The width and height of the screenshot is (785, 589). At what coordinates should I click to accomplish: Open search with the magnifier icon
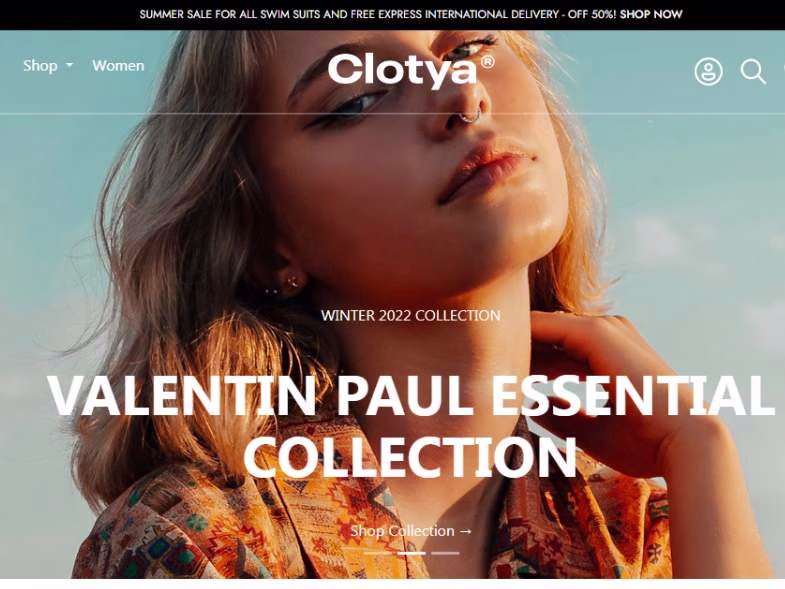pyautogui.click(x=753, y=72)
